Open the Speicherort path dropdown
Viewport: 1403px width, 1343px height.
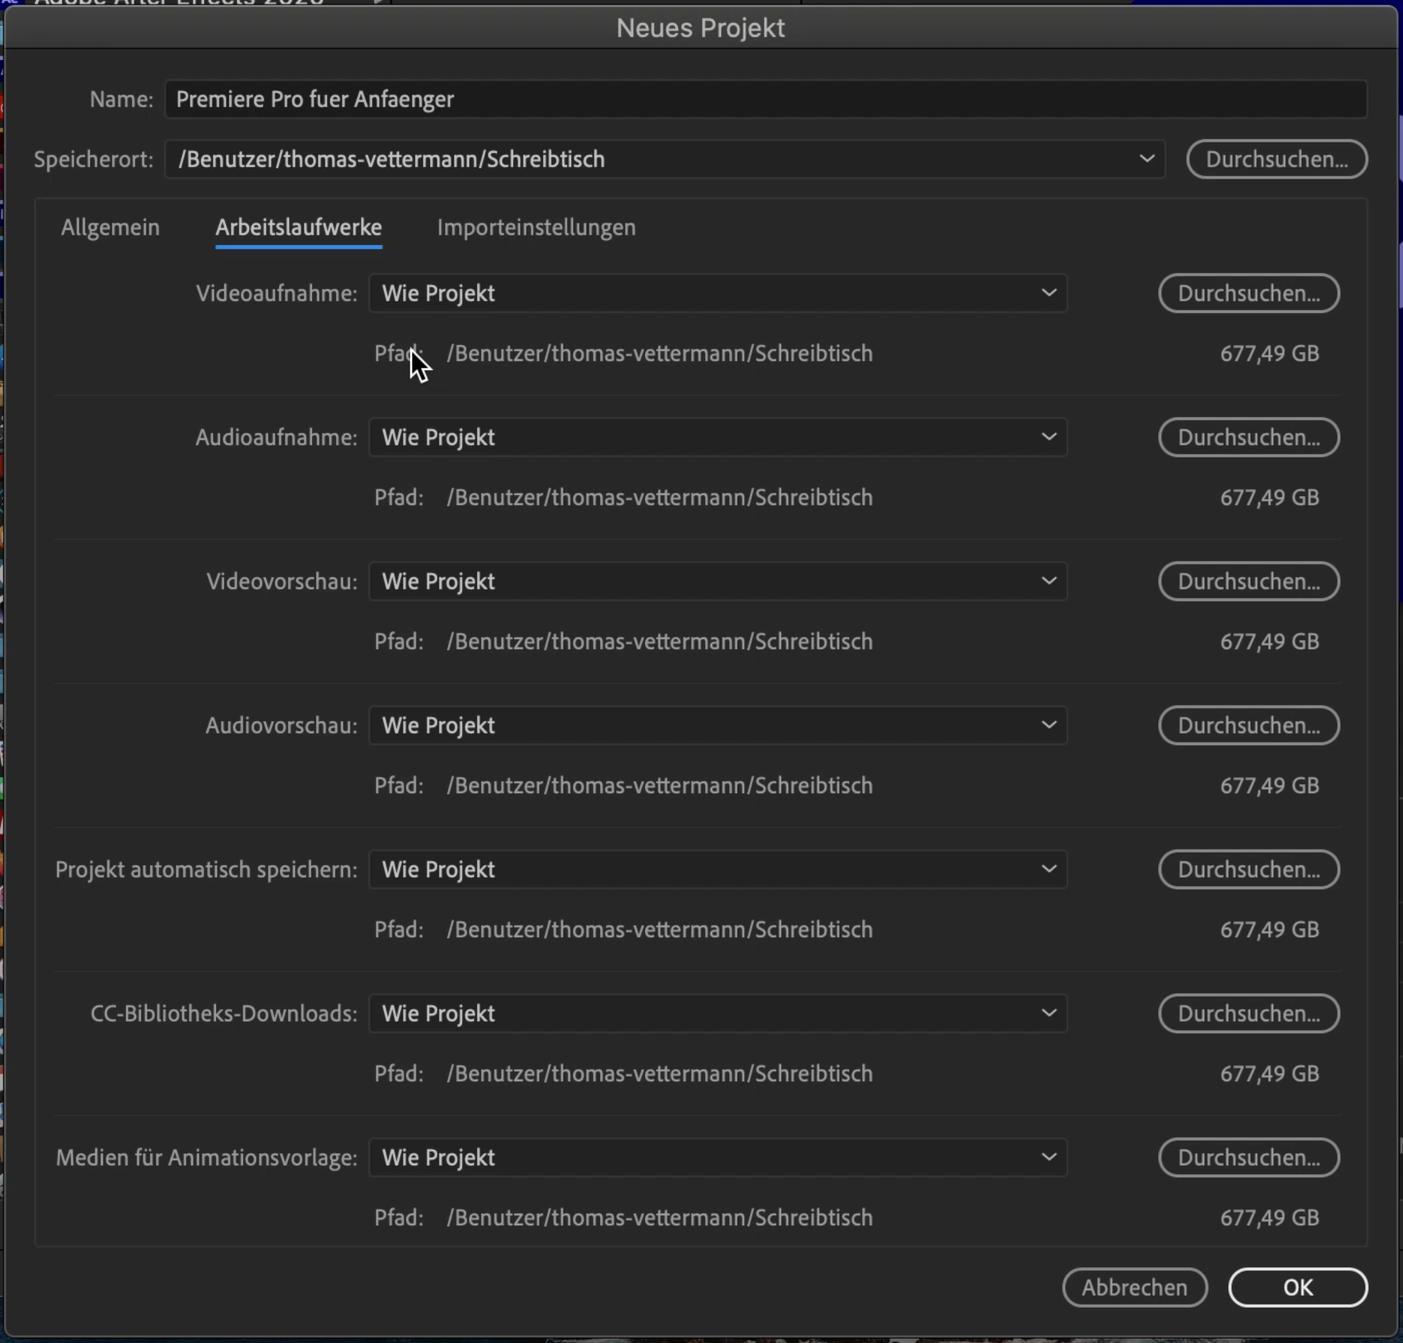tap(665, 159)
